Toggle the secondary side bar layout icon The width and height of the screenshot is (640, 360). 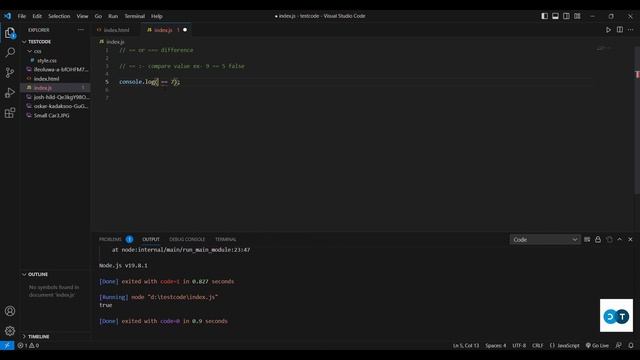tap(566, 16)
